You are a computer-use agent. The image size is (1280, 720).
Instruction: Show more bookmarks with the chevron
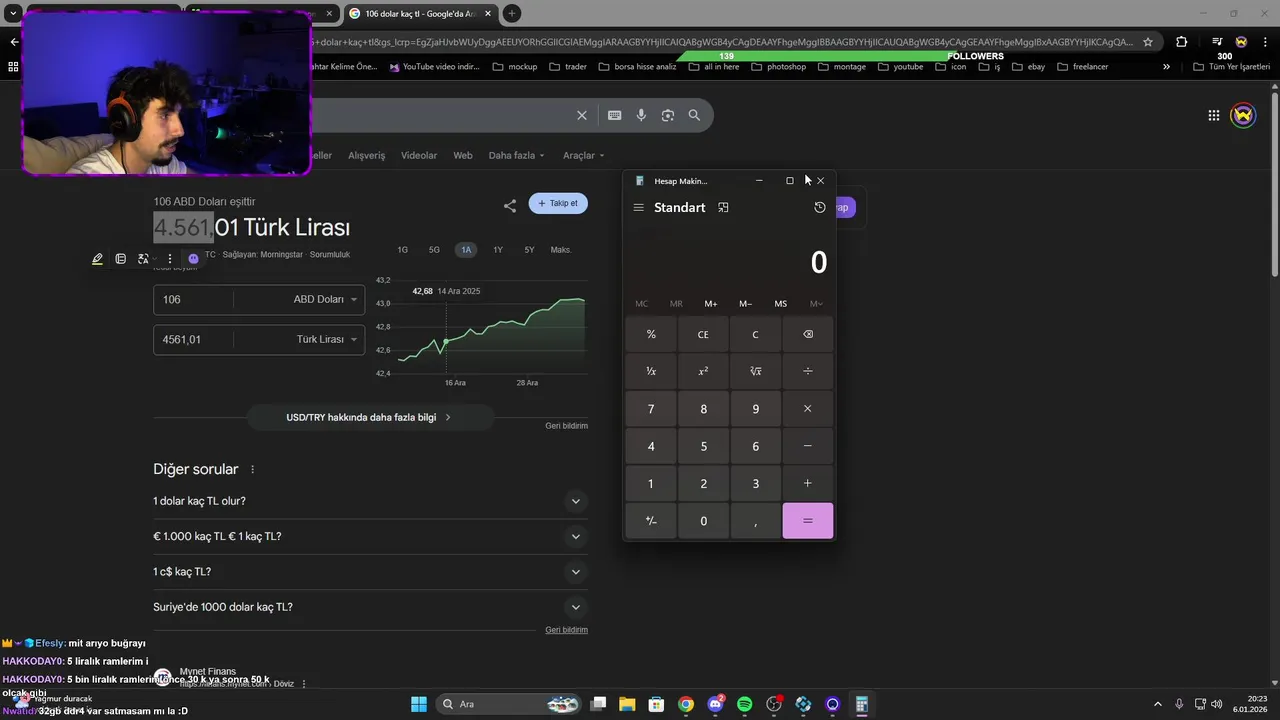(x=1166, y=67)
